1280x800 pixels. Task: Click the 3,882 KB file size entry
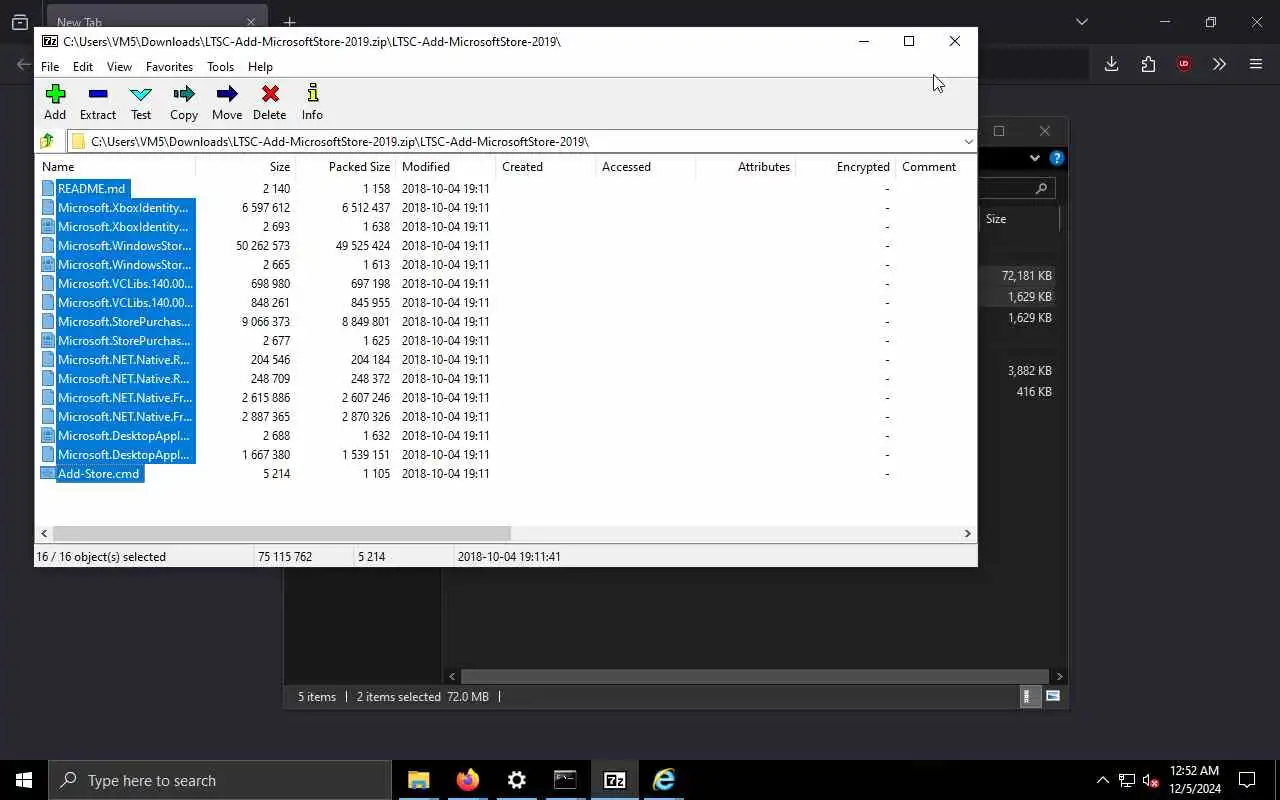[1029, 370]
